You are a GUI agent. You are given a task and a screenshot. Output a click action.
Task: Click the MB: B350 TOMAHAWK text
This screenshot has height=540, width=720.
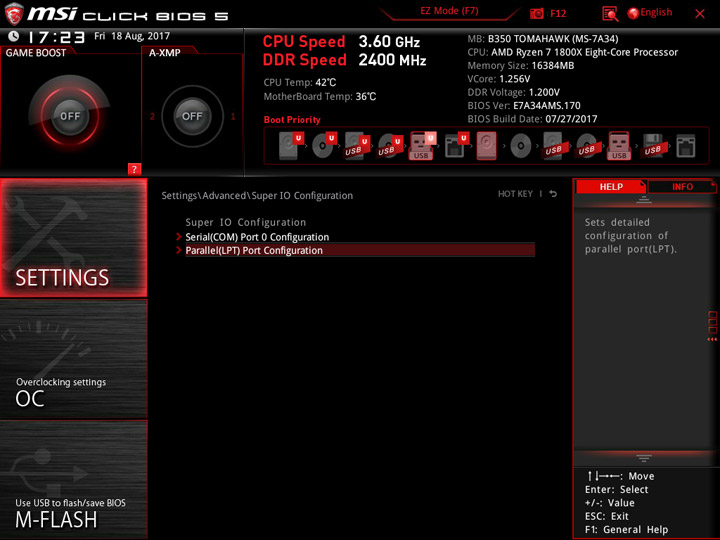[x=543, y=39]
